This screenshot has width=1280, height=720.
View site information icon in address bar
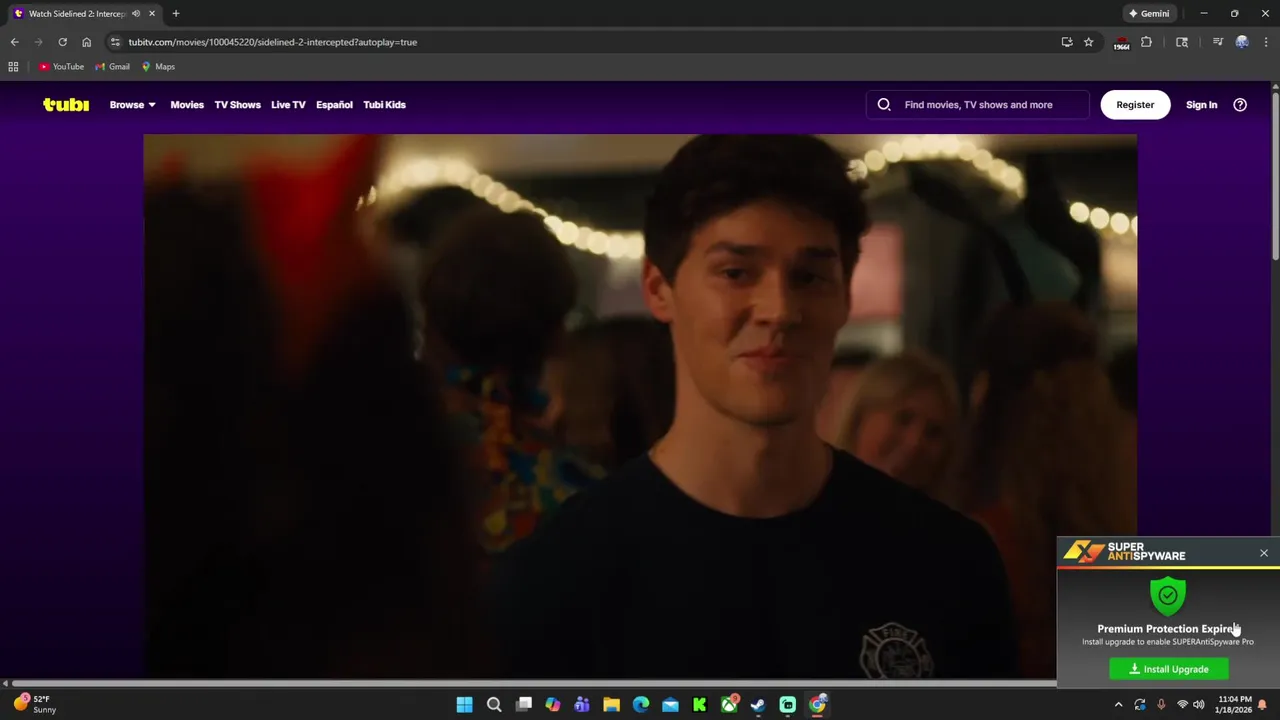click(x=115, y=42)
